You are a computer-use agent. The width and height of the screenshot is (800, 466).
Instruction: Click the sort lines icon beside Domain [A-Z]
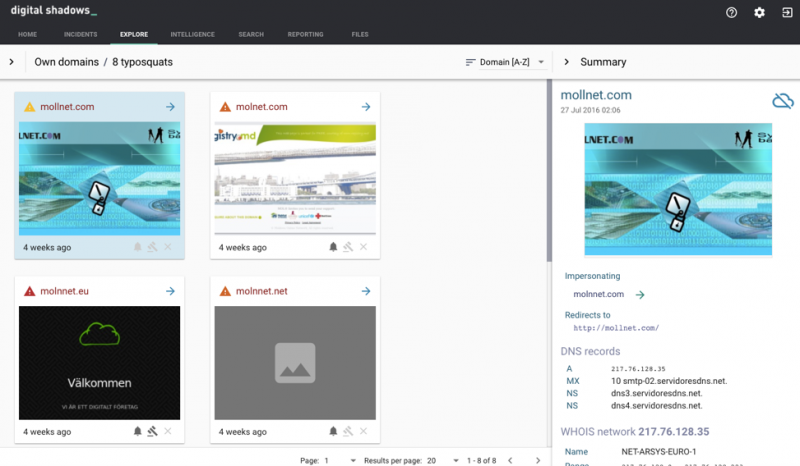(470, 62)
